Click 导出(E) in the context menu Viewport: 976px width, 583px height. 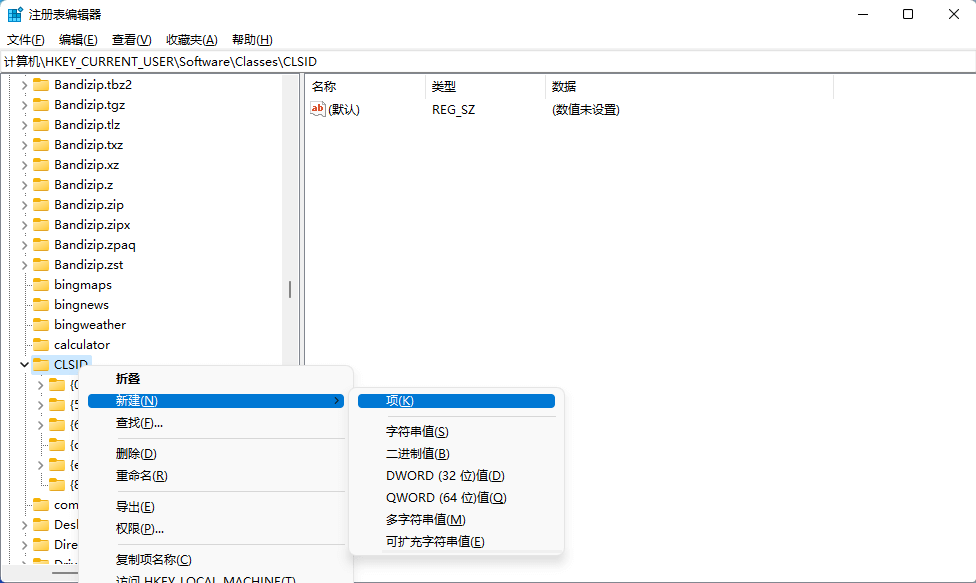(135, 507)
